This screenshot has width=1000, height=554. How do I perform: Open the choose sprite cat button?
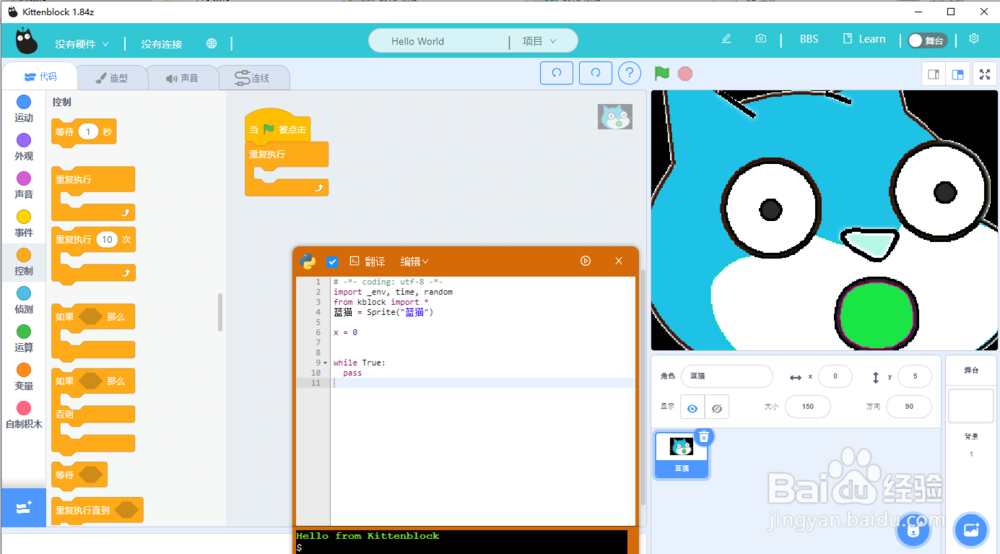coord(913,529)
